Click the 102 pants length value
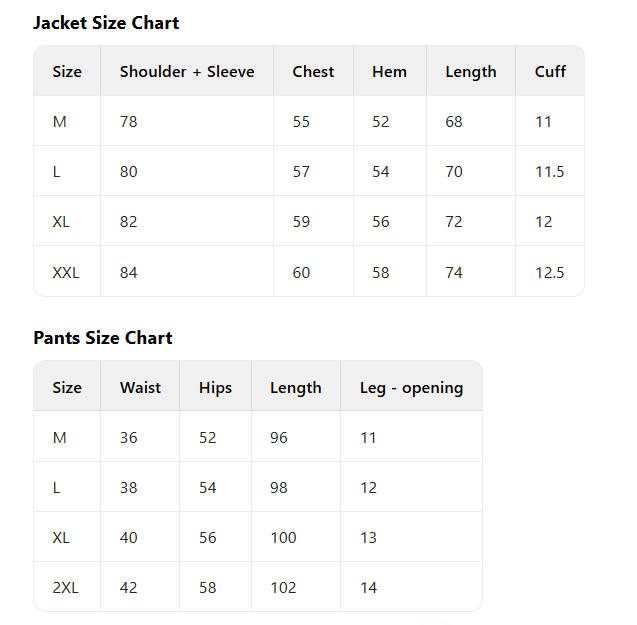This screenshot has height=625, width=637. (x=283, y=588)
